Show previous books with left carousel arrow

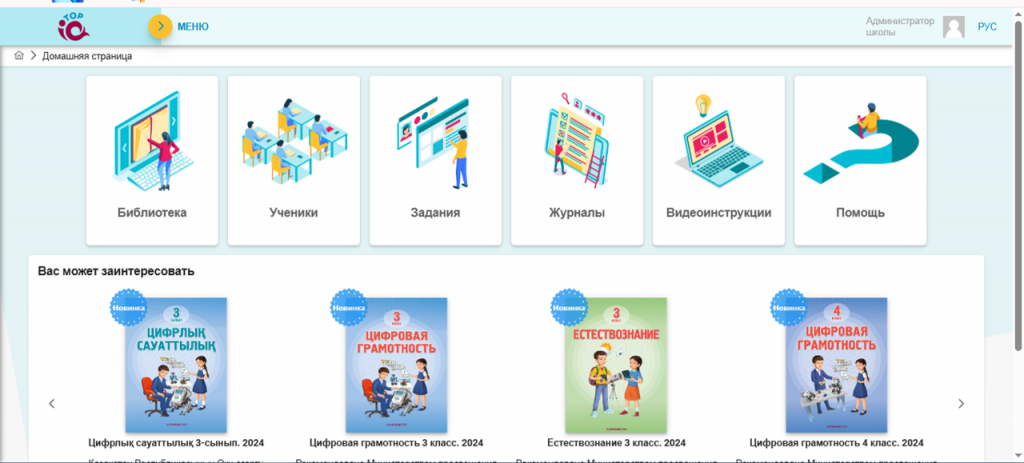click(52, 404)
